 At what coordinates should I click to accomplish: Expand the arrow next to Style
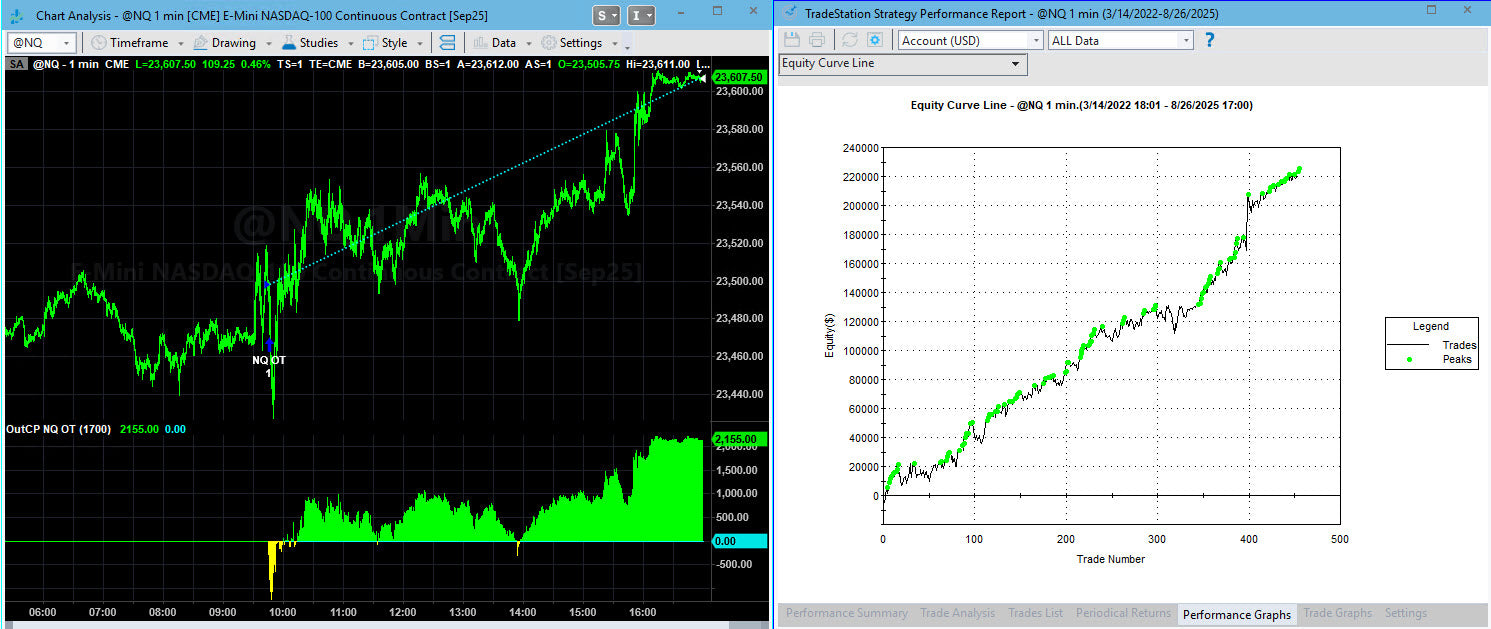click(x=419, y=44)
